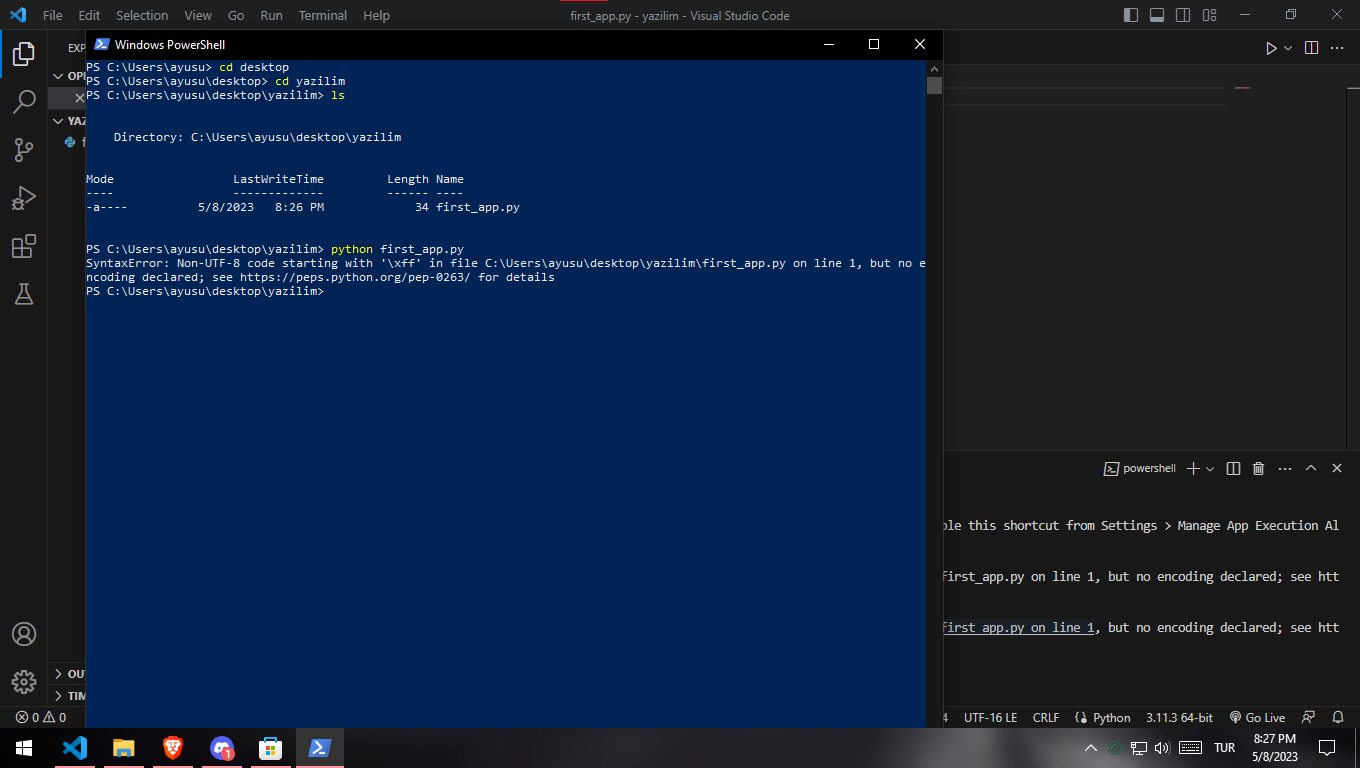Screen dimensions: 1360x768
Task: Expand the Outline section
Action: click(x=57, y=674)
